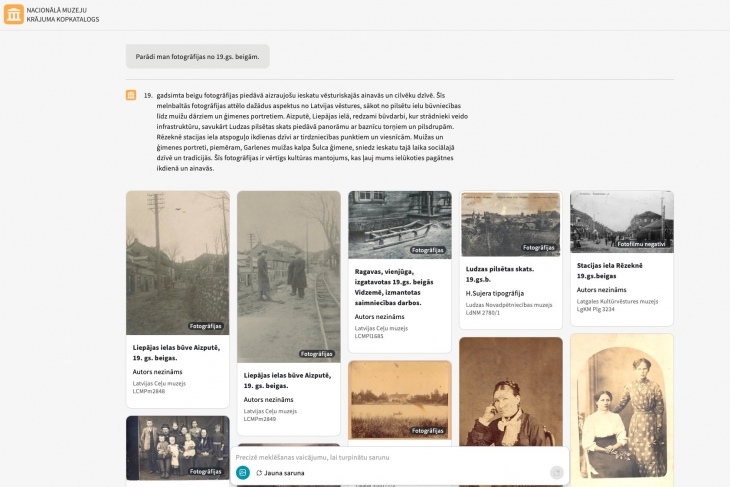Click the museum catalog logo icon
Screen dimensions: 730x487
(14, 14)
